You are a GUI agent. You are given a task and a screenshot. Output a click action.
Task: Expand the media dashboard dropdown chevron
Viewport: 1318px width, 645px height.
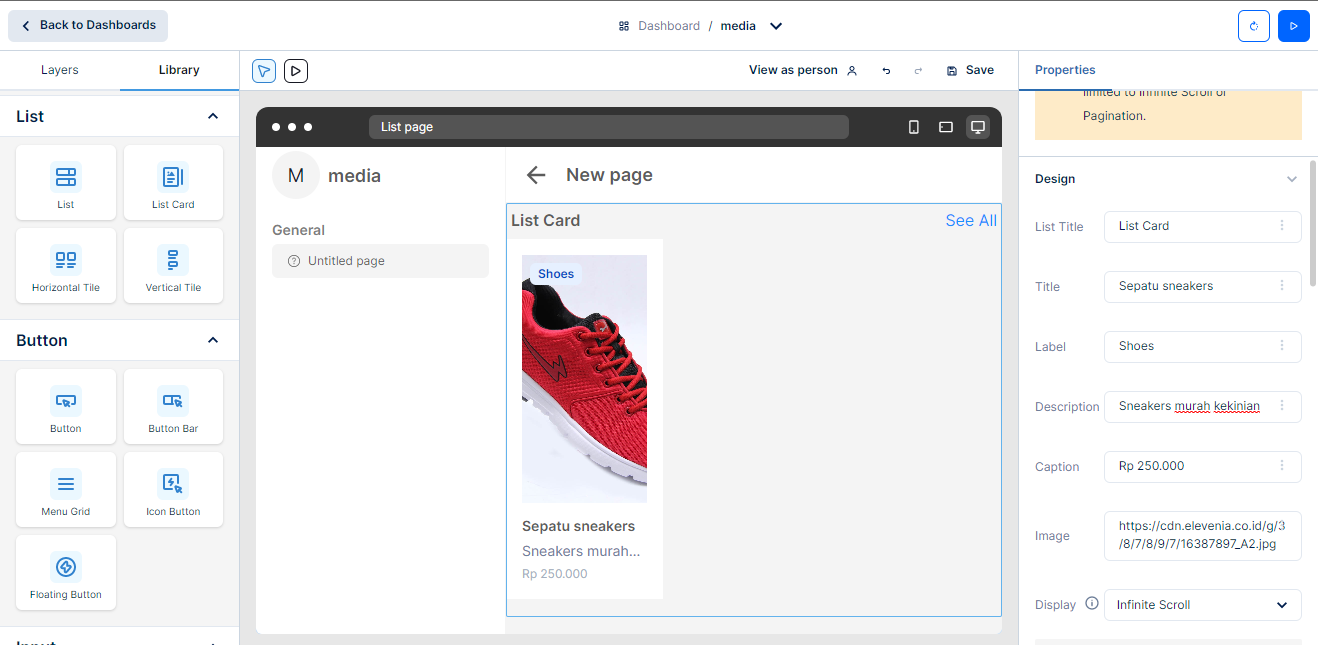(x=776, y=26)
